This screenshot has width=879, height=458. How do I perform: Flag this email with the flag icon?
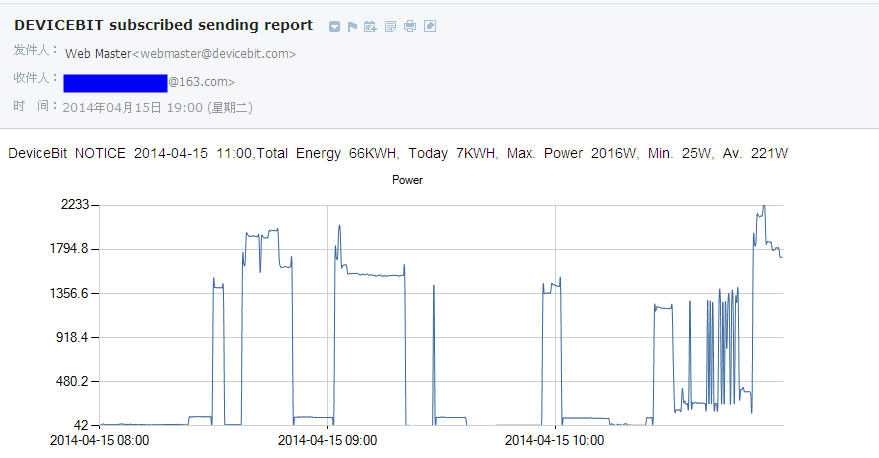pos(353,26)
